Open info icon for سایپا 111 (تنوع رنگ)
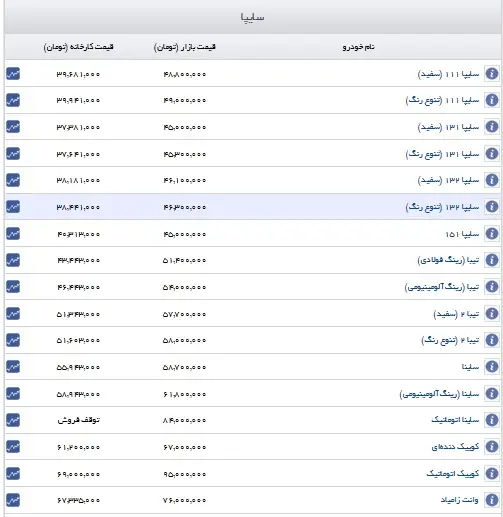The height and width of the screenshot is (517, 503). pyautogui.click(x=492, y=100)
